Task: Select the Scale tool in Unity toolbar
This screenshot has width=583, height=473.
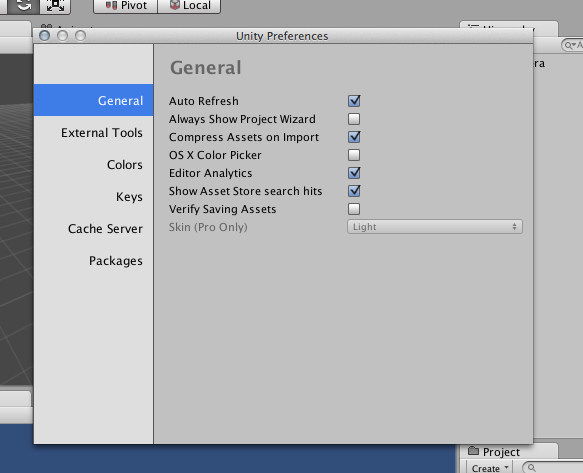Action: coord(55,6)
